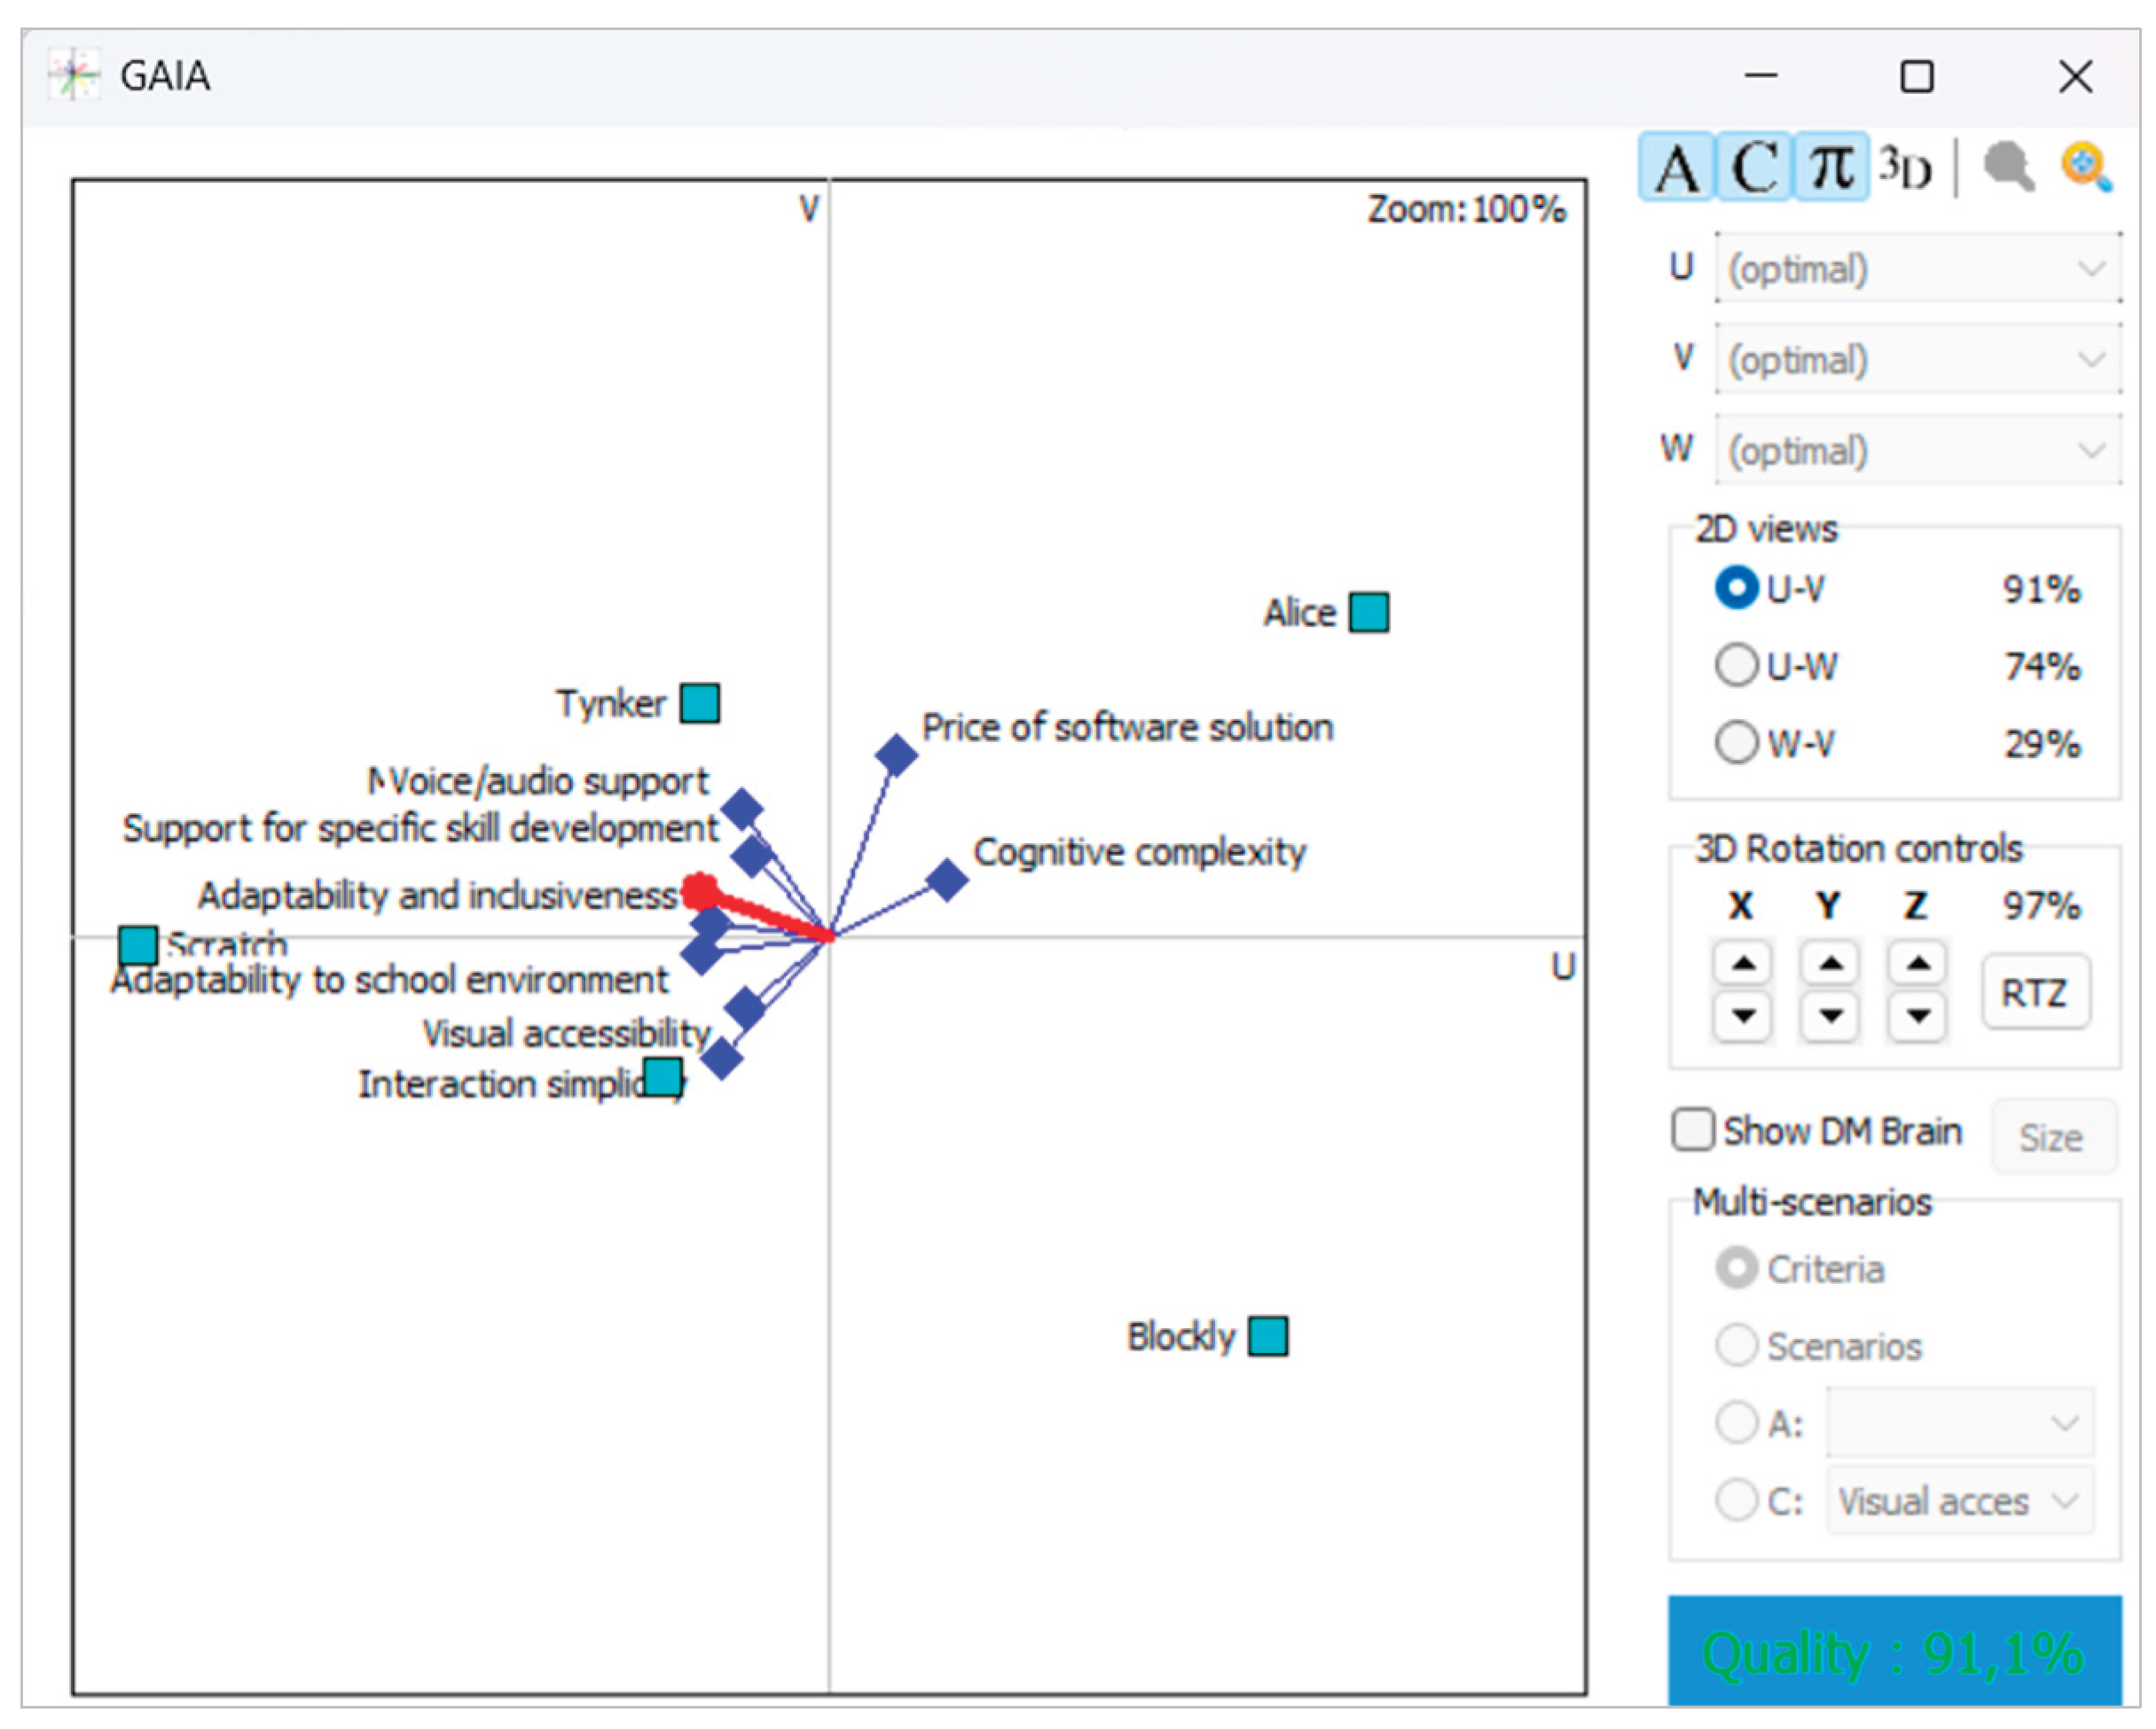Viewport: 2156px width, 1729px height.
Task: Toggle the C (criteria) display button
Action: pyautogui.click(x=1754, y=167)
